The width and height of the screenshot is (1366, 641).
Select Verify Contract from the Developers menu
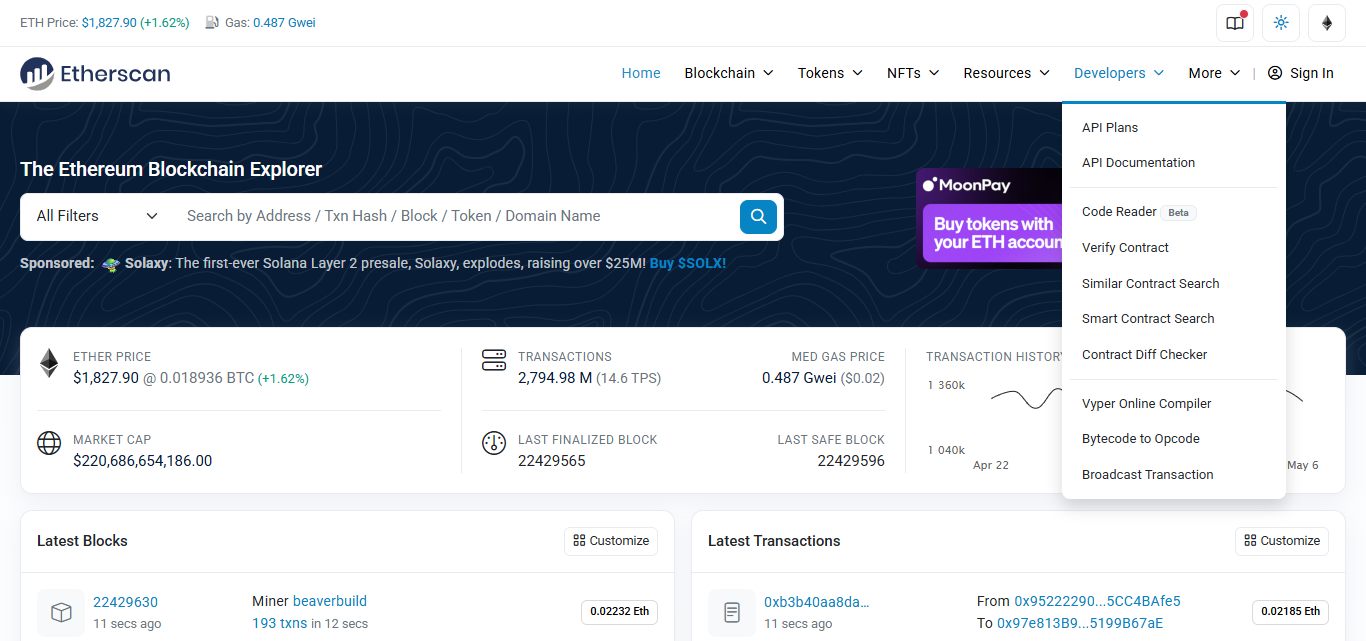pyautogui.click(x=1124, y=247)
